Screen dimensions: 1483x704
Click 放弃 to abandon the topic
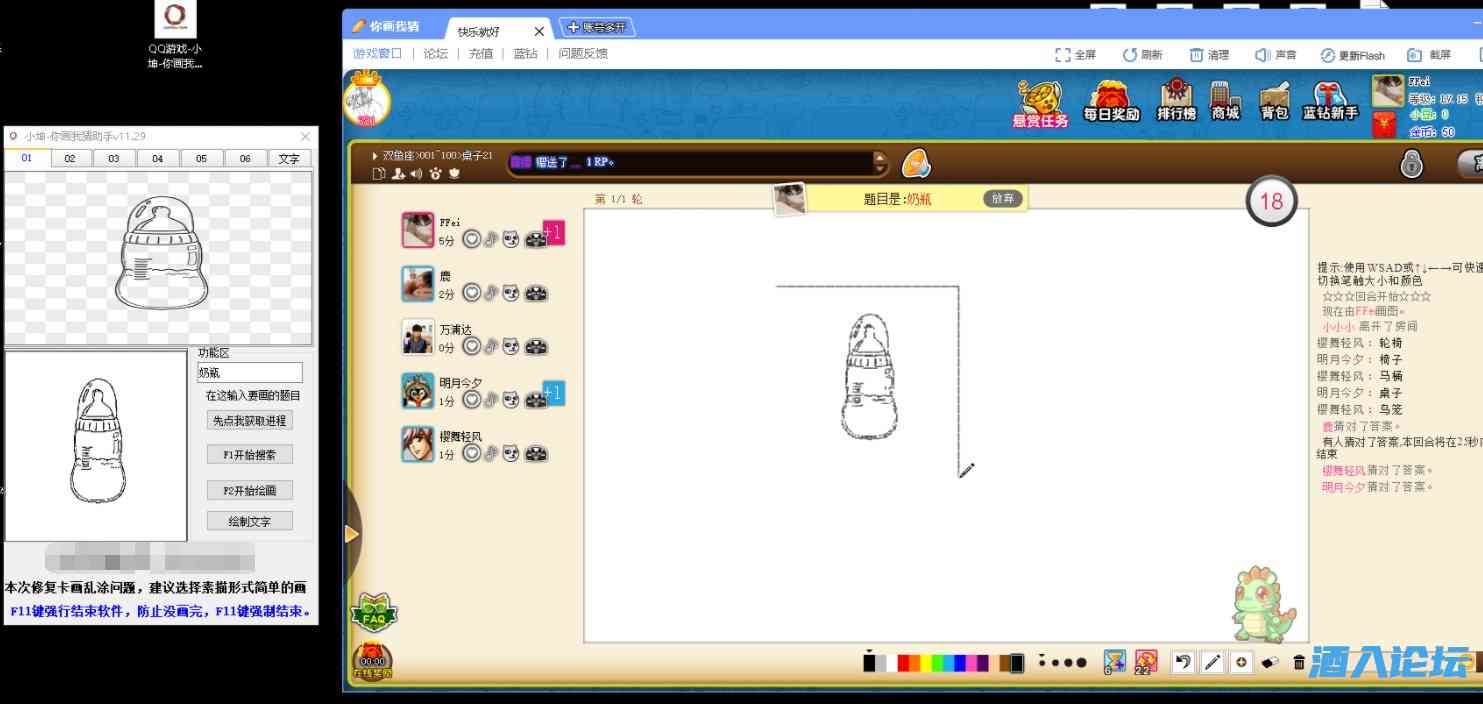click(1001, 198)
